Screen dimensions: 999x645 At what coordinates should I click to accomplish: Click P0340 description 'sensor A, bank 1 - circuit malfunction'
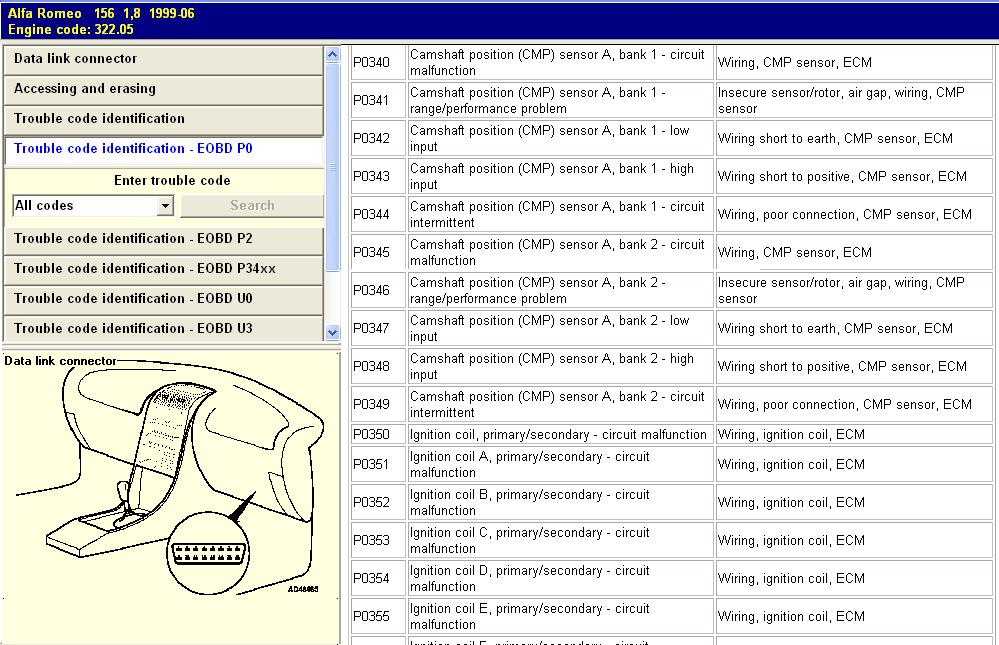[x=561, y=62]
